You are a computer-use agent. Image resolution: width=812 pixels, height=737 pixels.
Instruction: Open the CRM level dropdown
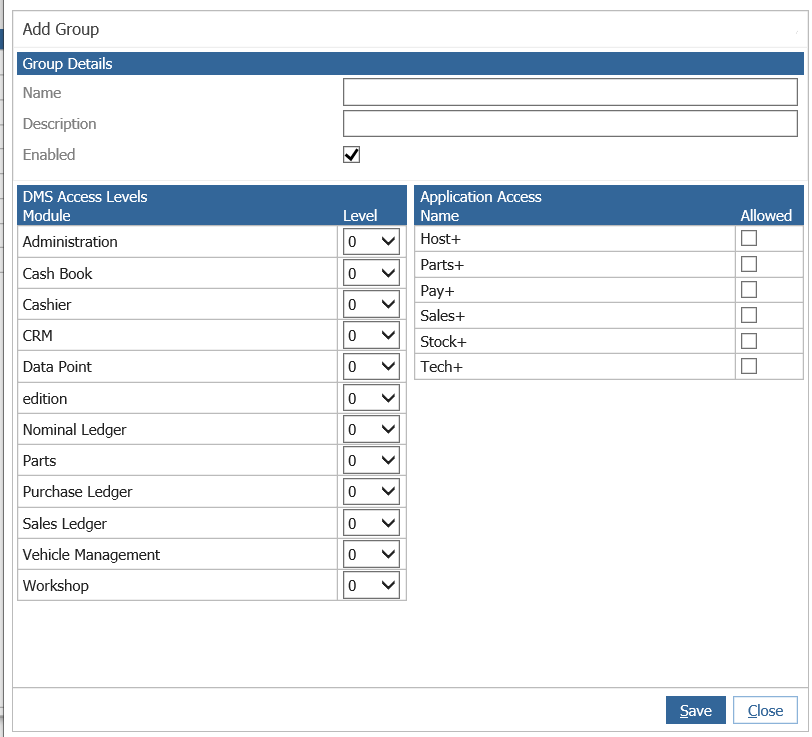coord(371,335)
